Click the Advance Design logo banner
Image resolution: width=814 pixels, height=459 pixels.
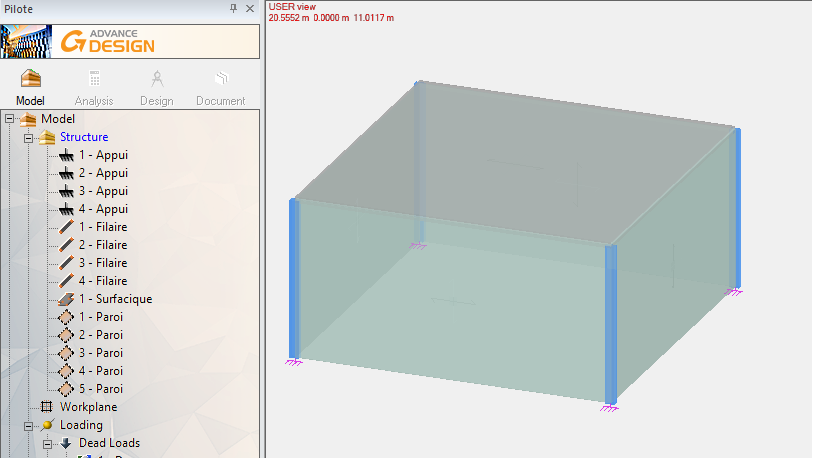pyautogui.click(x=130, y=42)
